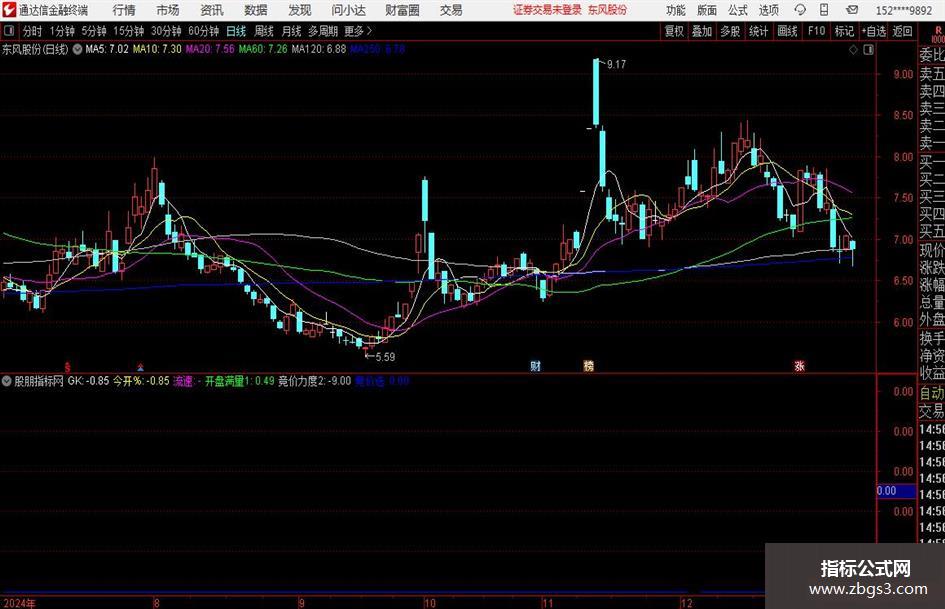This screenshot has width=945, height=609.
Task: Switch to 1分钟 period tab
Action: (62, 31)
